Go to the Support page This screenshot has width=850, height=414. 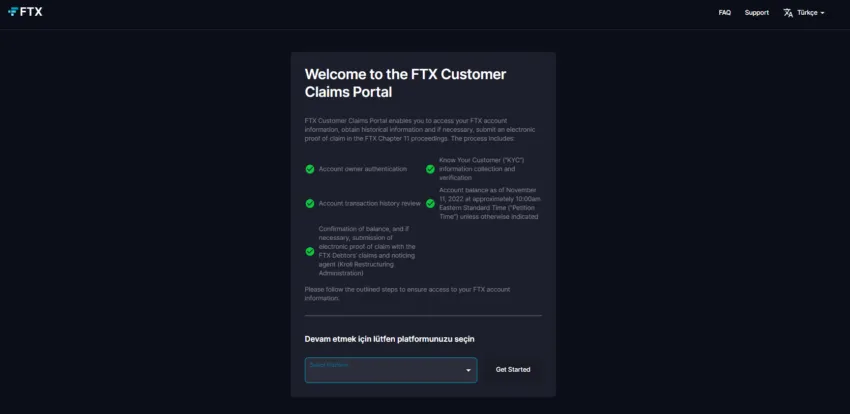point(756,12)
